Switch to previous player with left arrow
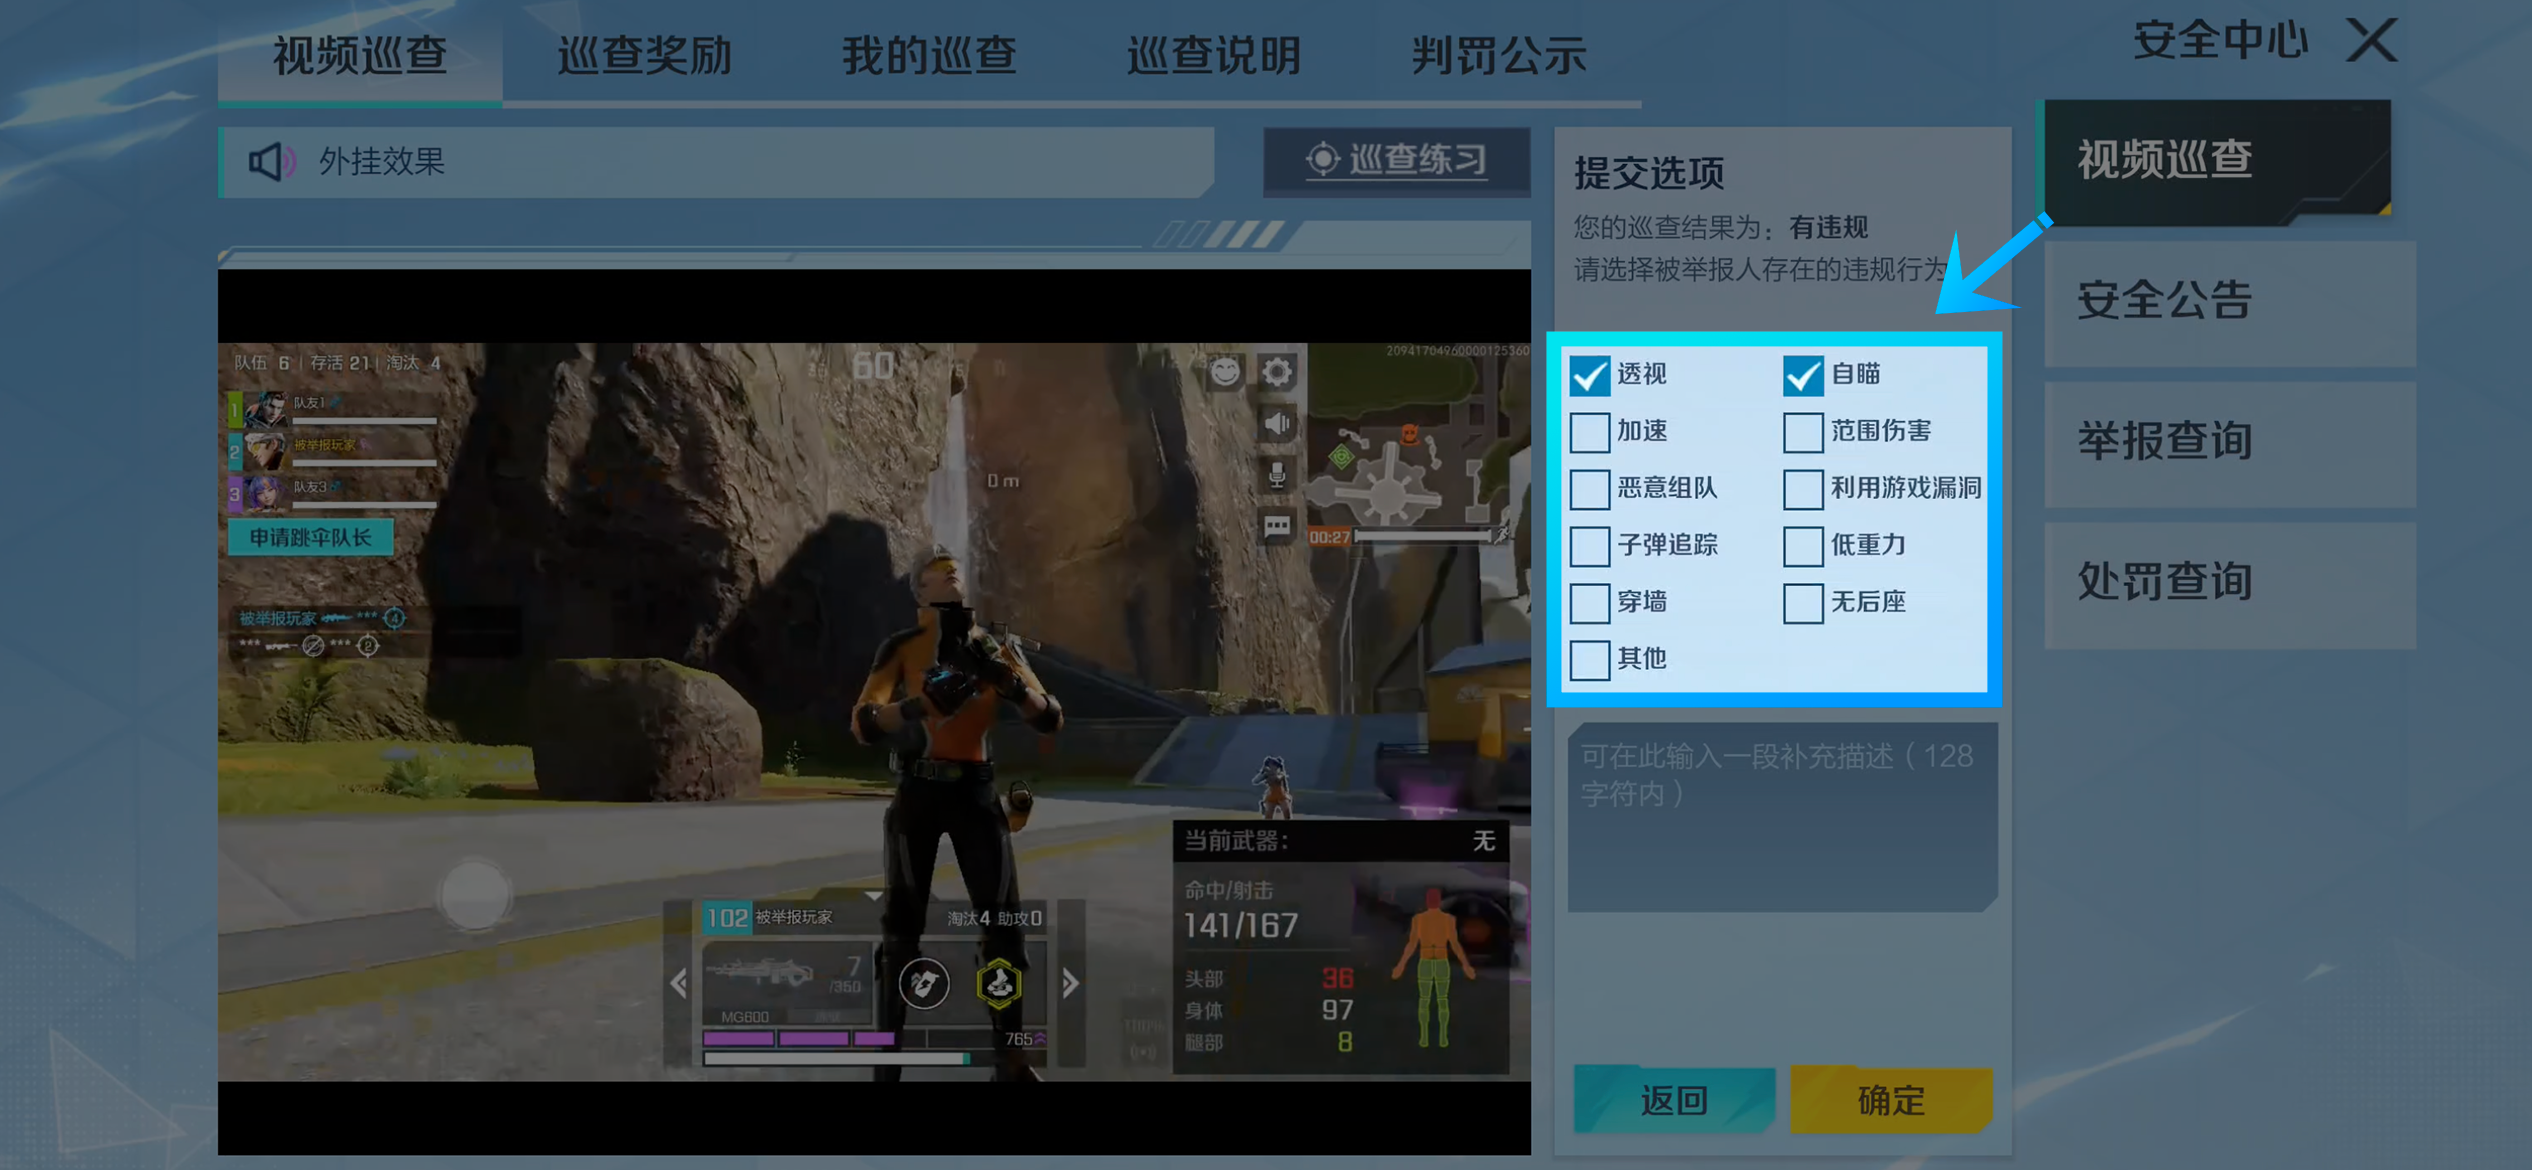 (x=679, y=983)
